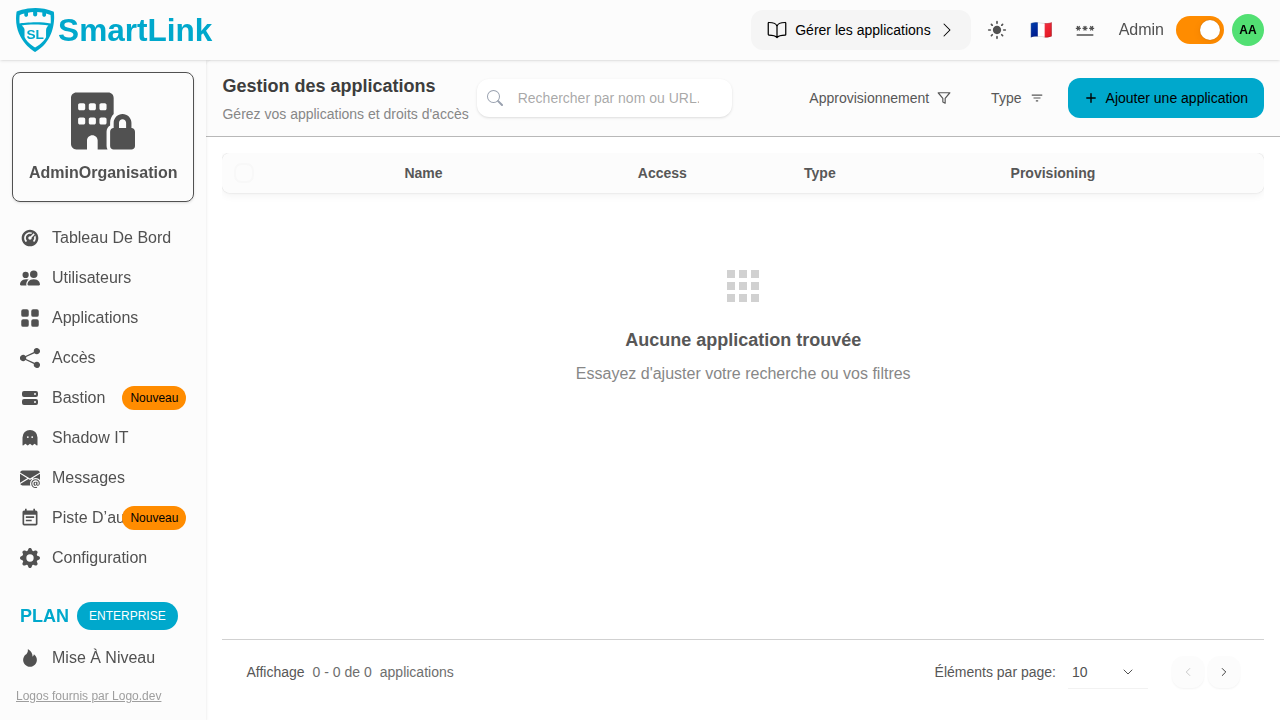Screen dimensions: 1280x720
Task: Open the Bastion feature marked Nouveau
Action: click(x=80, y=397)
